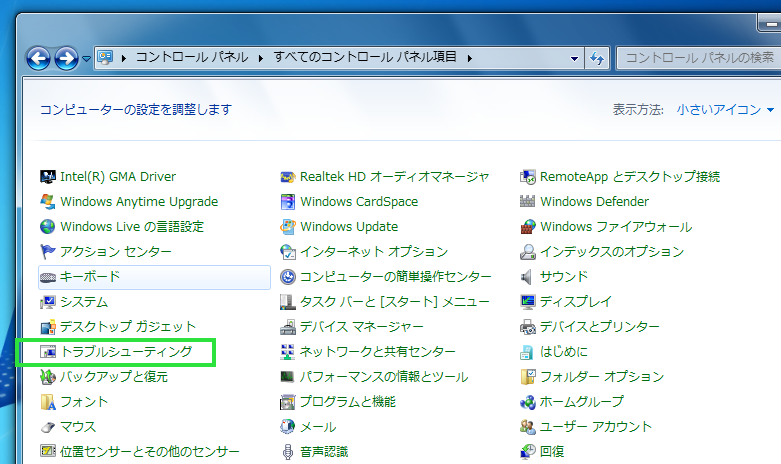Click the サウンド speaker icon

(x=527, y=277)
